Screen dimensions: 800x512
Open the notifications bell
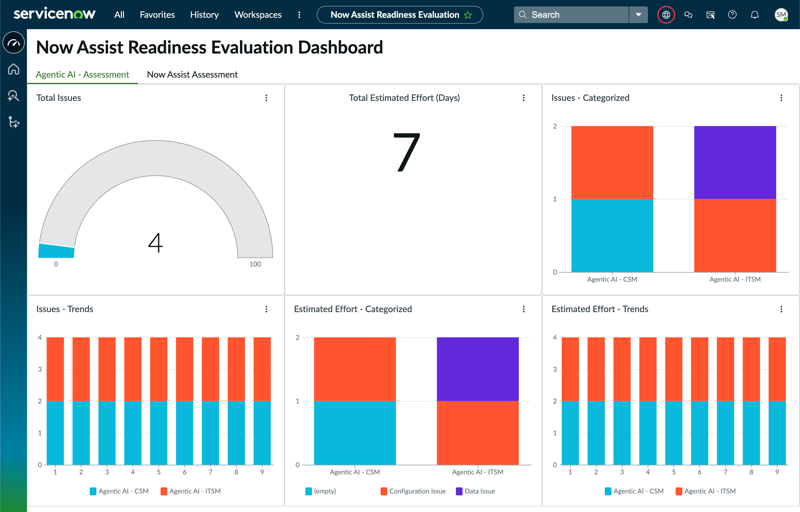click(755, 15)
